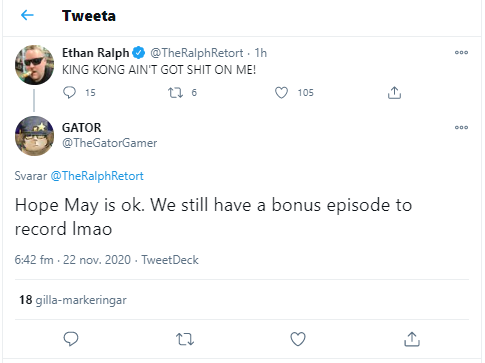This screenshot has width=485, height=363.
Task: Click the TweetDeck source label
Action: pos(170,260)
